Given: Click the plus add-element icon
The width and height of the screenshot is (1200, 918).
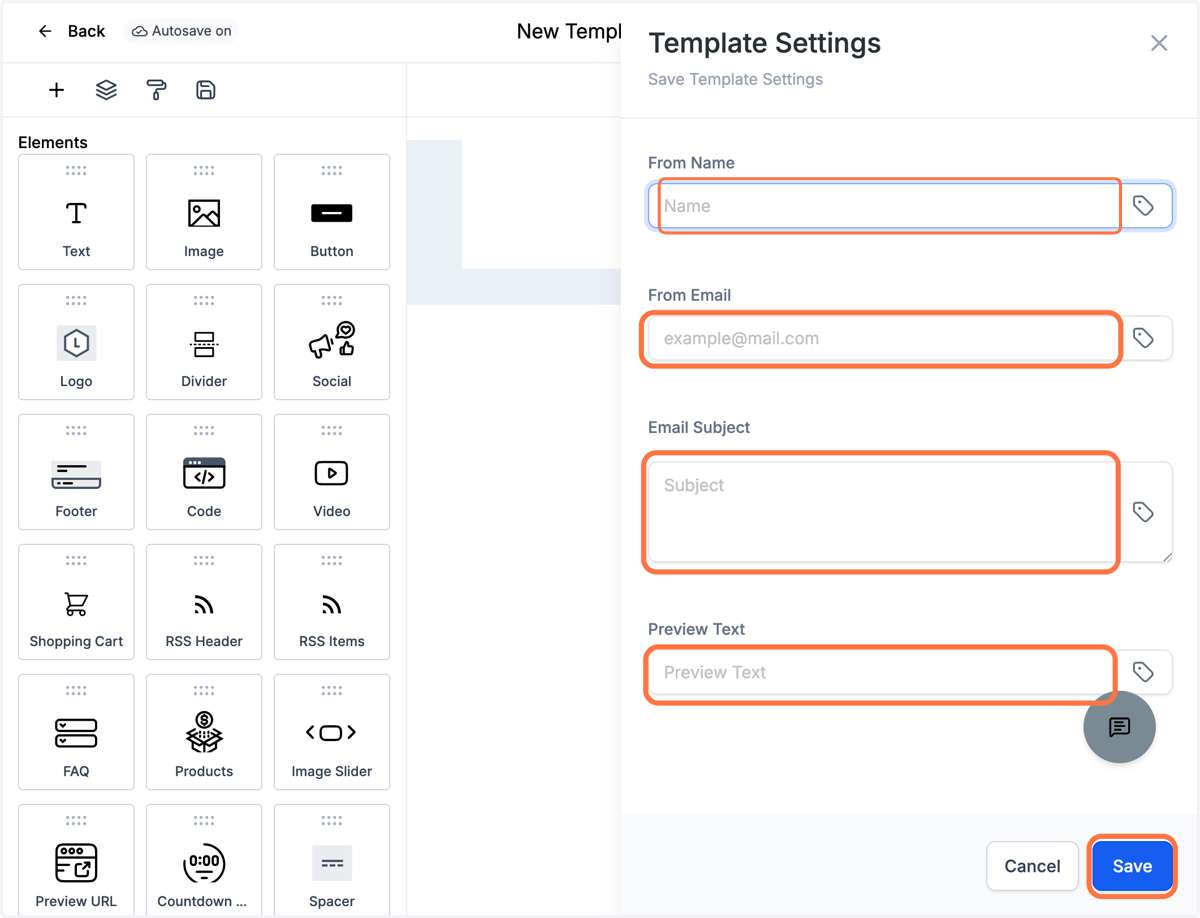Looking at the screenshot, I should [x=56, y=90].
